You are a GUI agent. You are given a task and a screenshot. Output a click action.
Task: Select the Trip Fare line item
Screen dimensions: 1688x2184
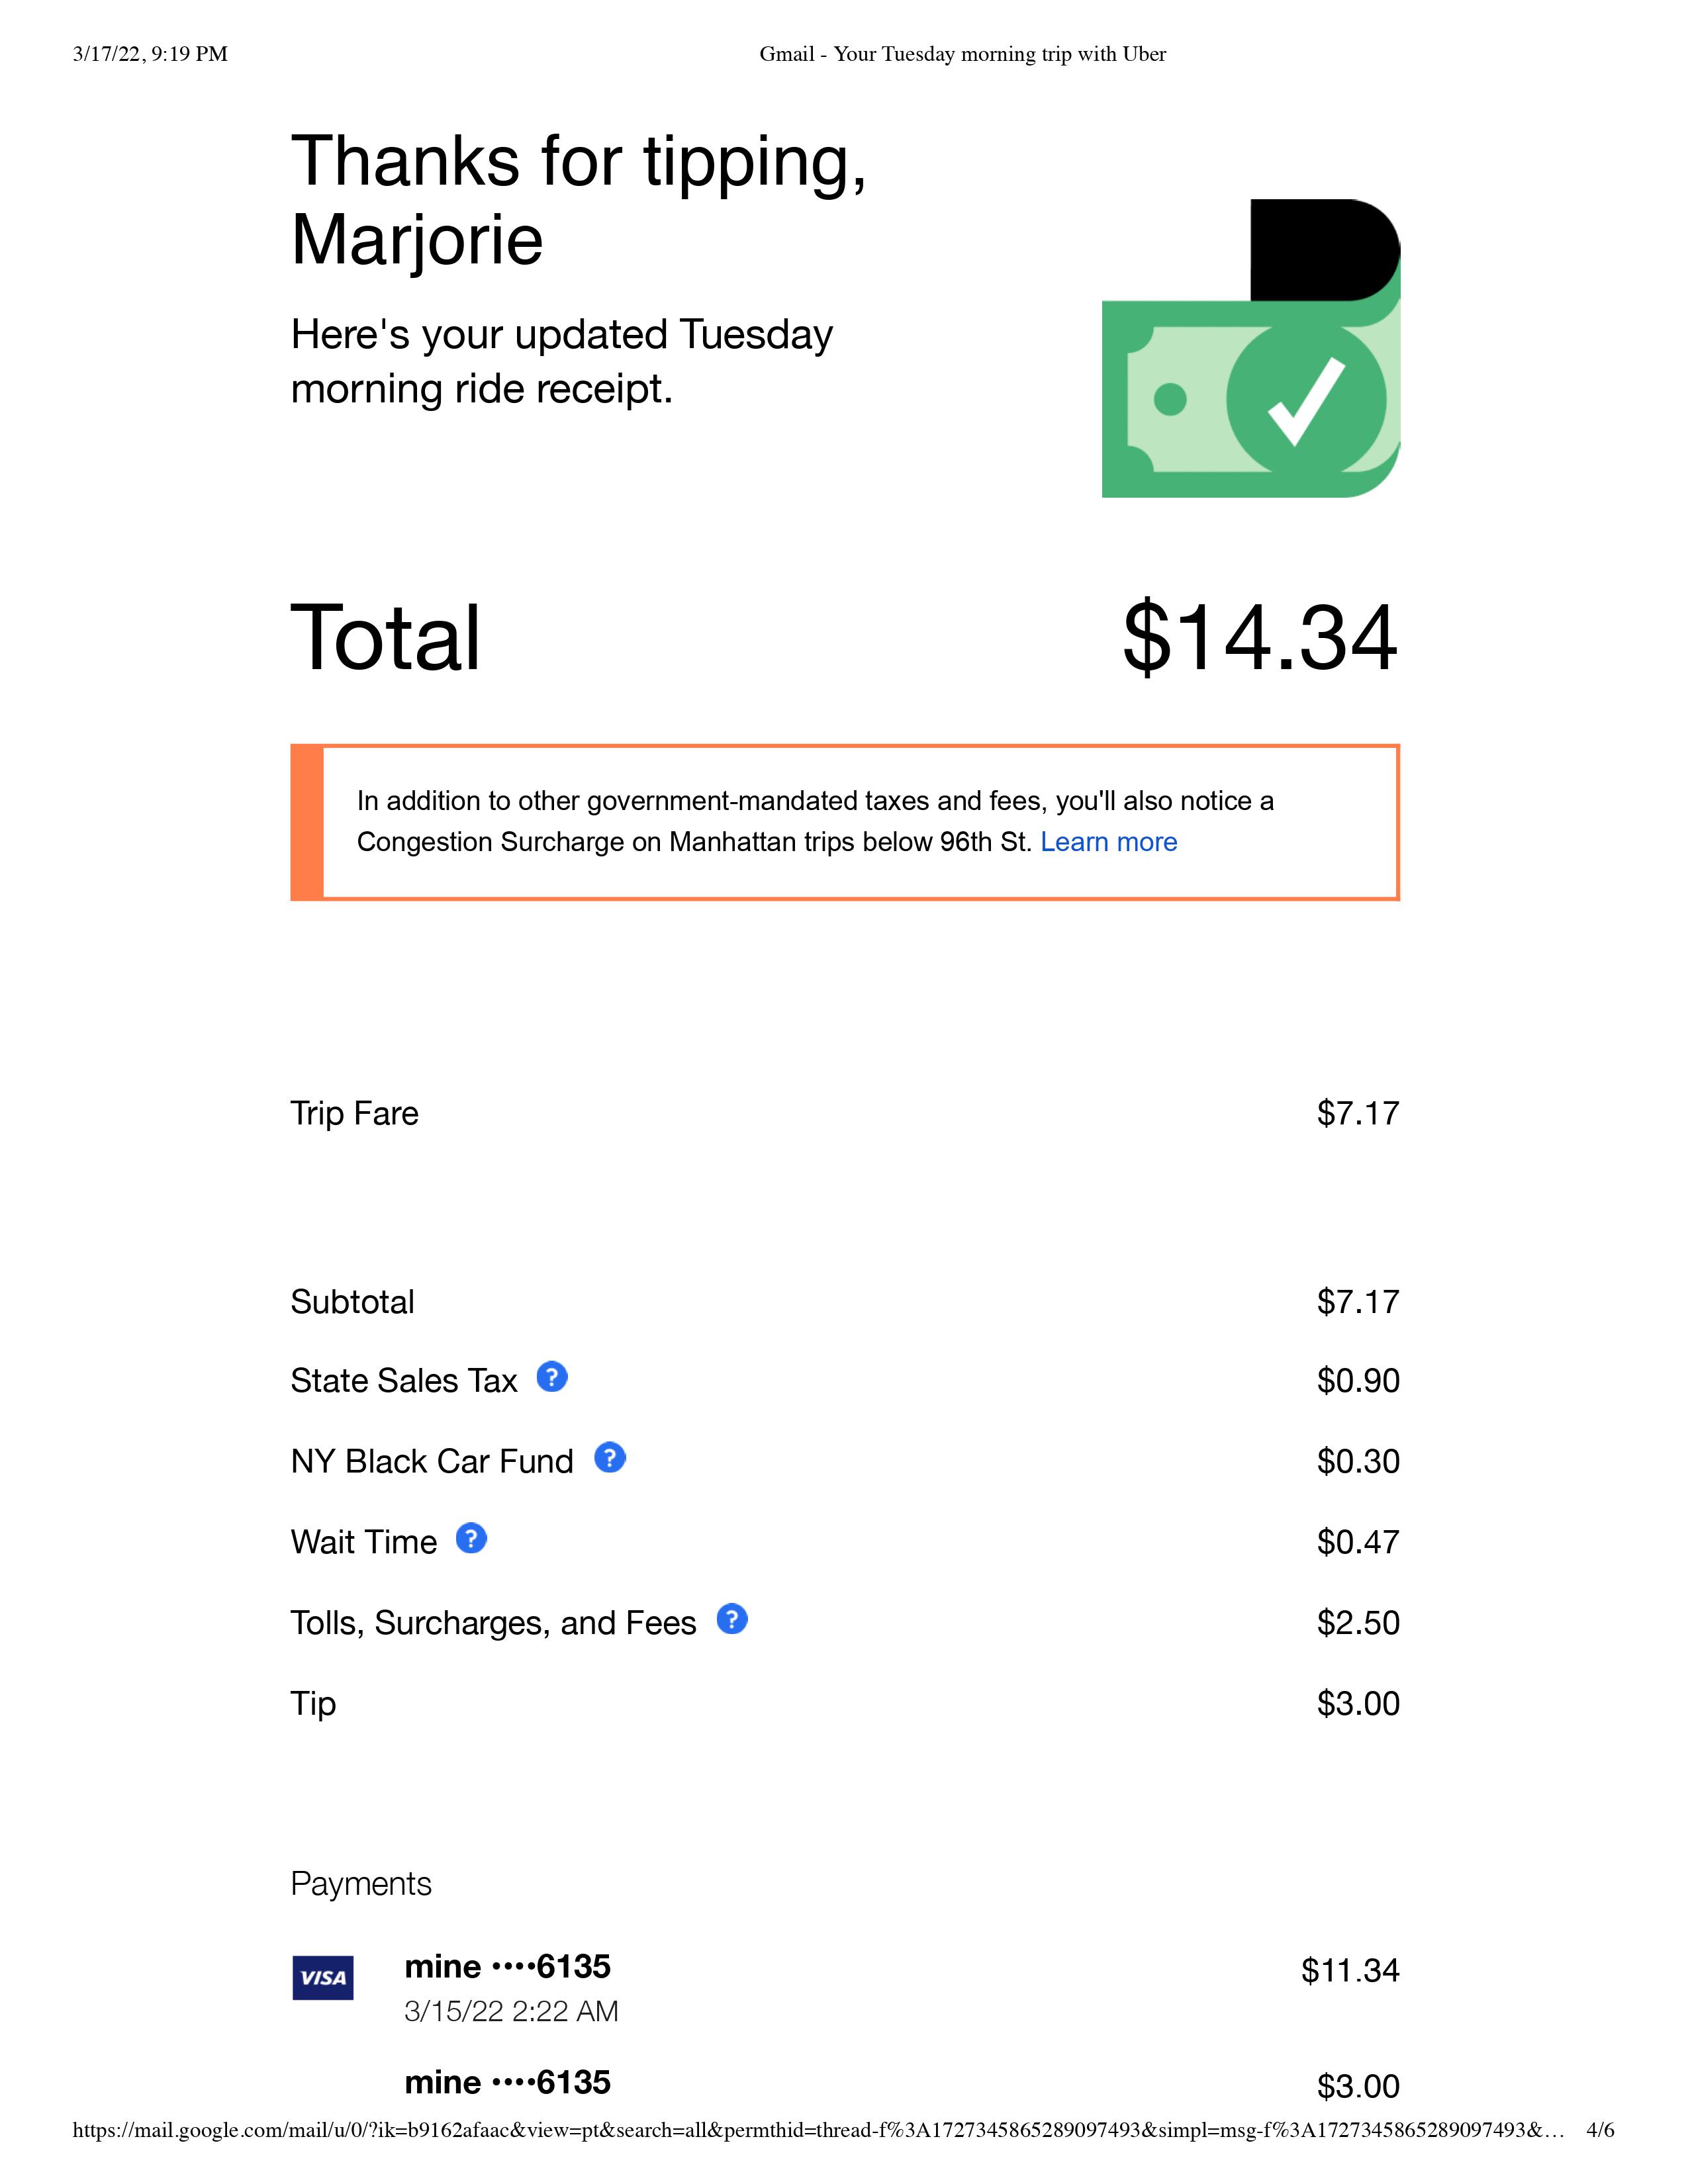(354, 1113)
